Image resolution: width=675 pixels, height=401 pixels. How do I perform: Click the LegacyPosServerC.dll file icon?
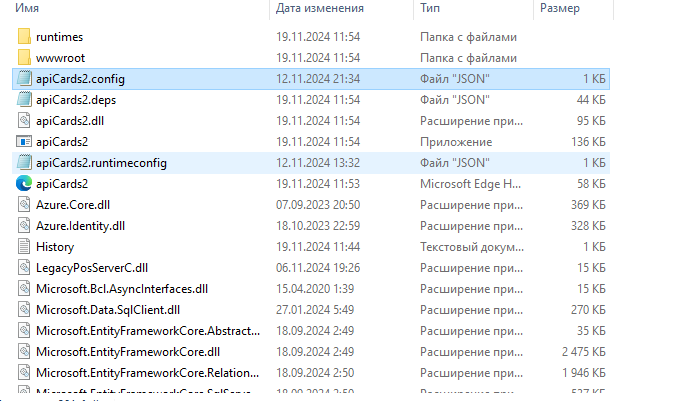(24, 268)
